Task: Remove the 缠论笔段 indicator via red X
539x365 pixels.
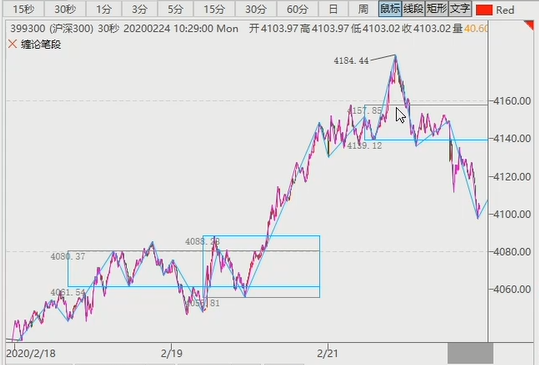Action: point(12,44)
